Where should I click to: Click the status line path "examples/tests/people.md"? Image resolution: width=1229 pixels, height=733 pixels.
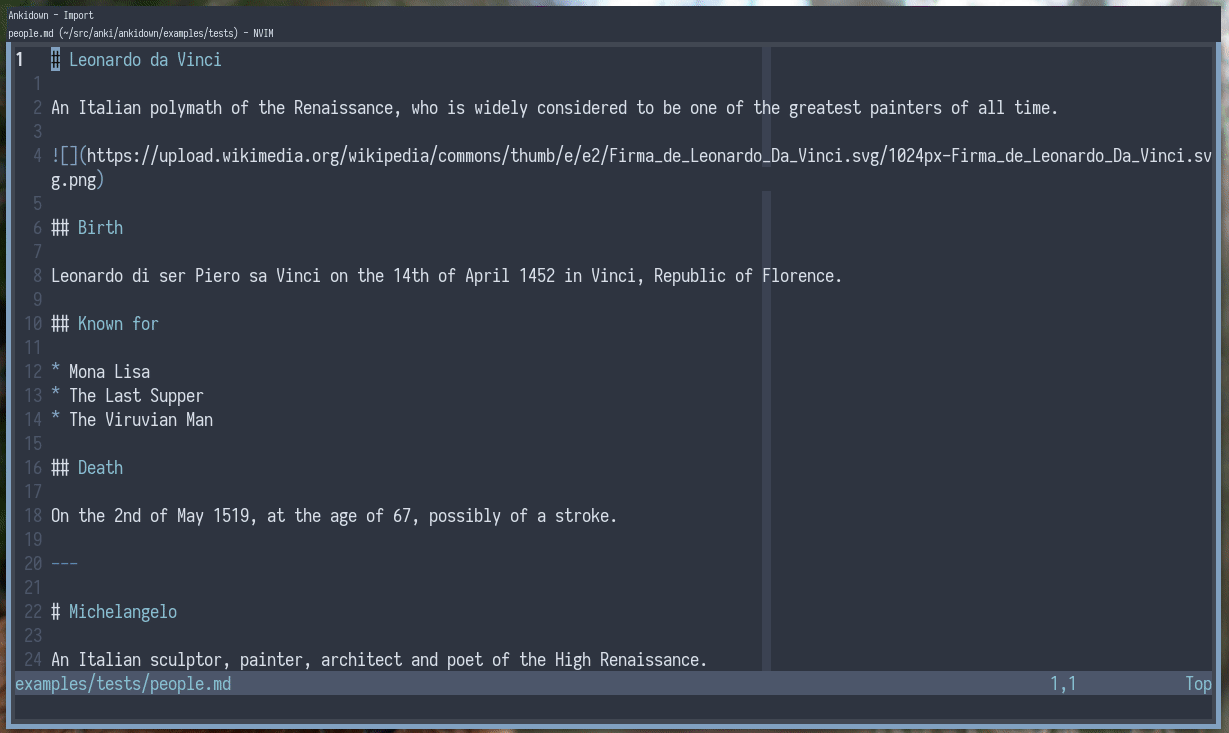tap(123, 684)
